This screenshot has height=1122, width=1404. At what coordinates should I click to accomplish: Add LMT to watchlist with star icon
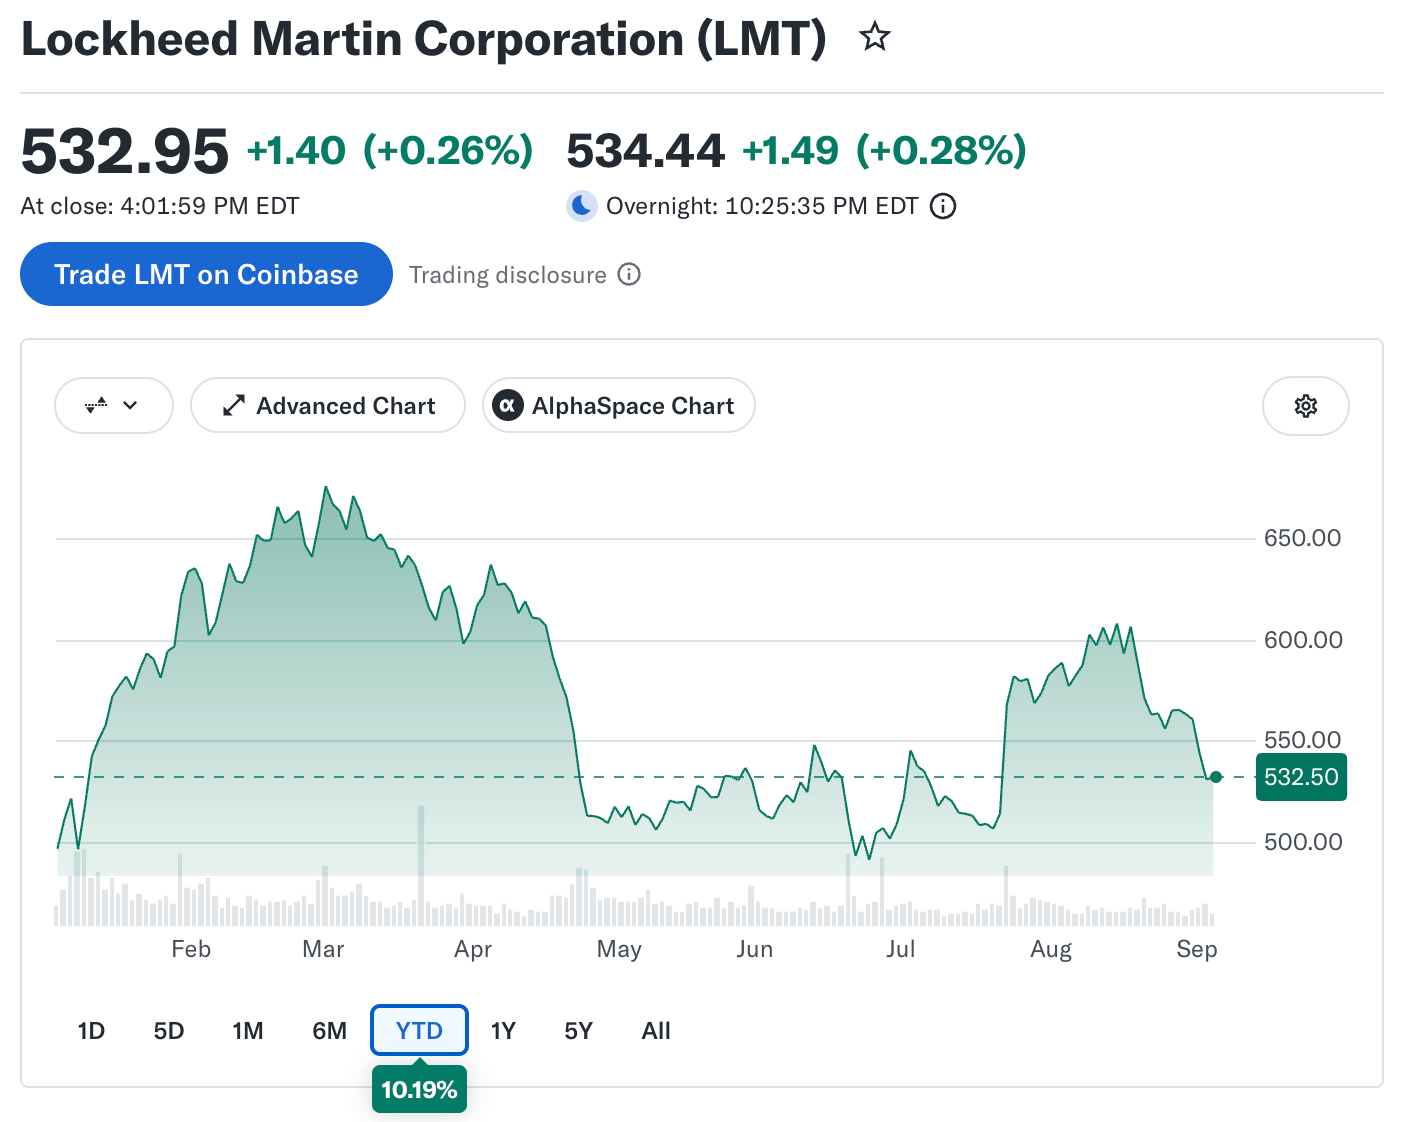pos(875,38)
